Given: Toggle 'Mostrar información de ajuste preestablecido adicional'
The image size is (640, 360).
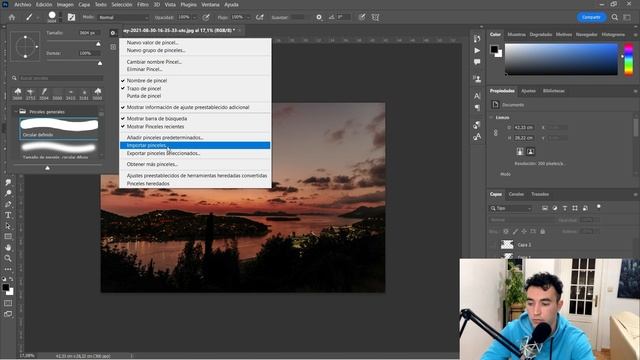Looking at the screenshot, I should tap(195, 107).
